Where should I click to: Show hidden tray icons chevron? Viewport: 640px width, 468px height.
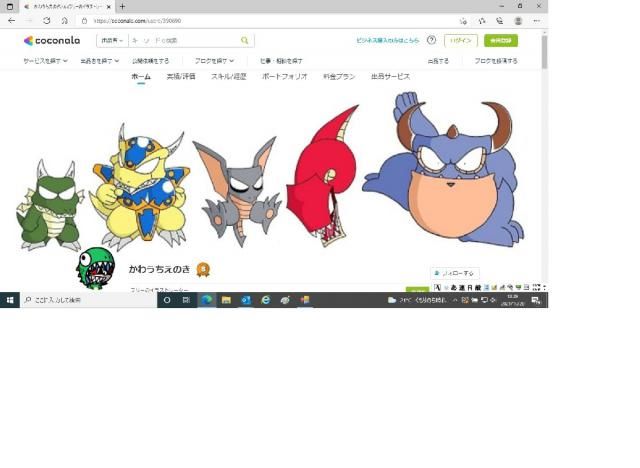(455, 300)
